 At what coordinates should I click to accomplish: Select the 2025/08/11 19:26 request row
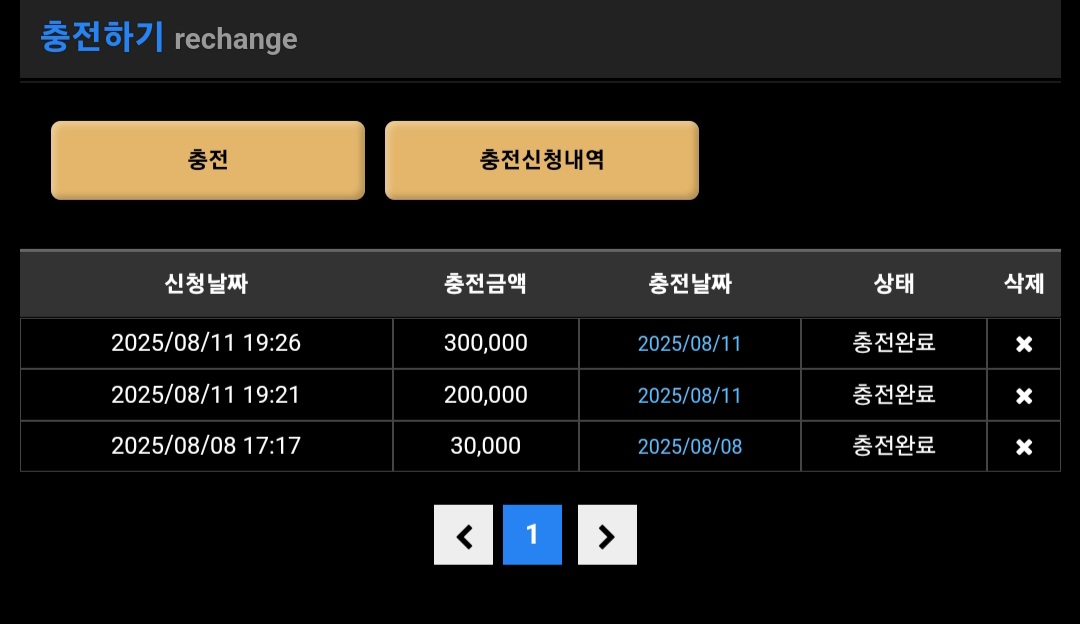pos(206,344)
